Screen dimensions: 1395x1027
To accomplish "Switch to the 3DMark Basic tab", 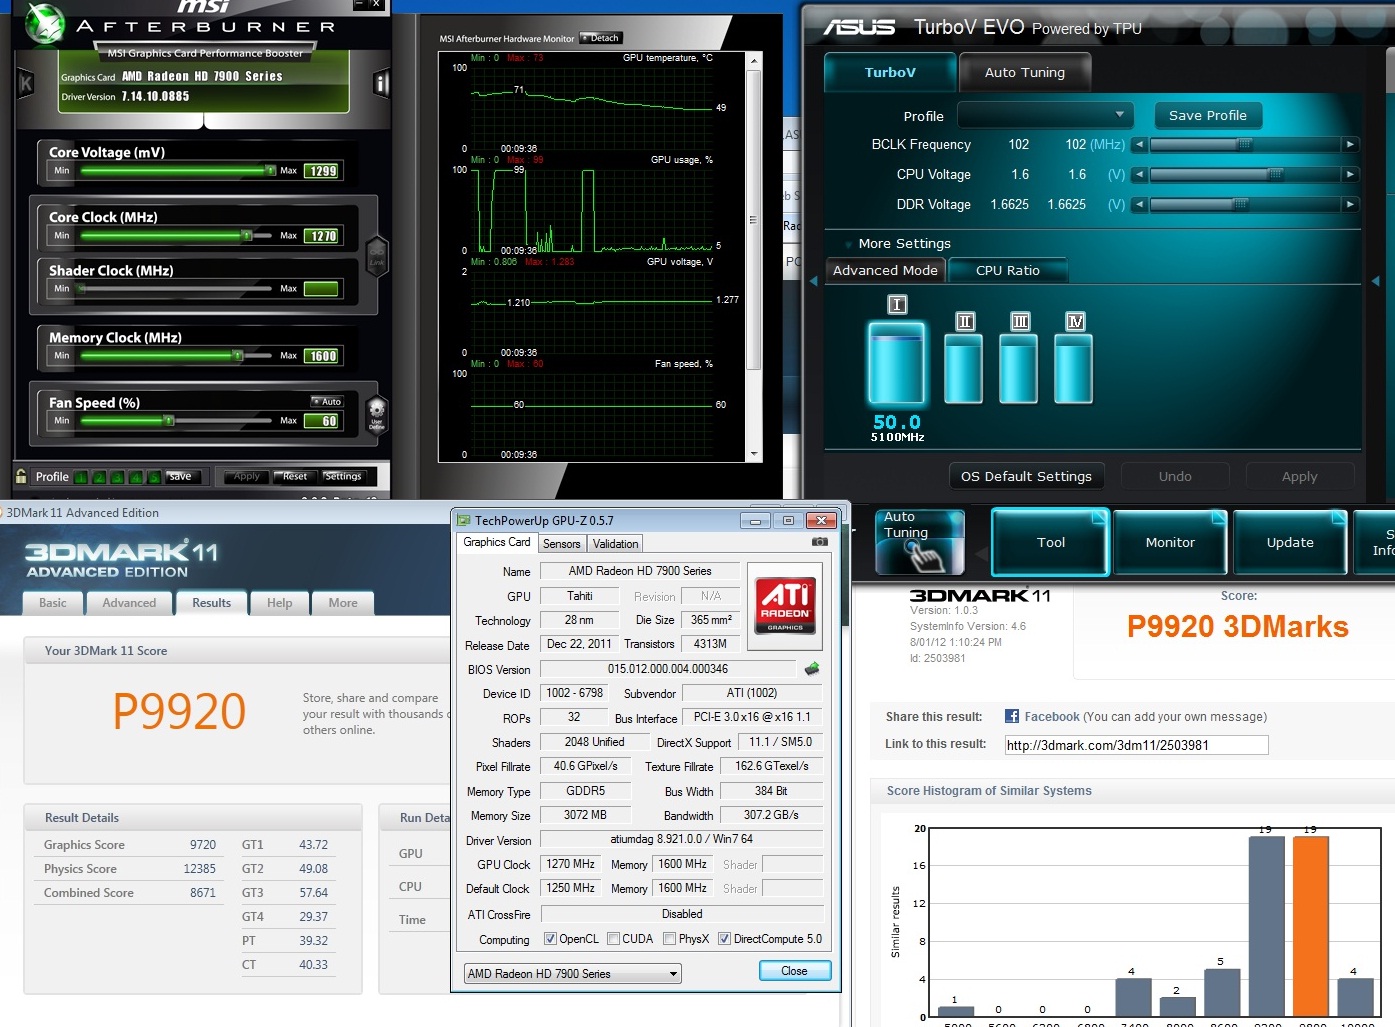I will 53,603.
